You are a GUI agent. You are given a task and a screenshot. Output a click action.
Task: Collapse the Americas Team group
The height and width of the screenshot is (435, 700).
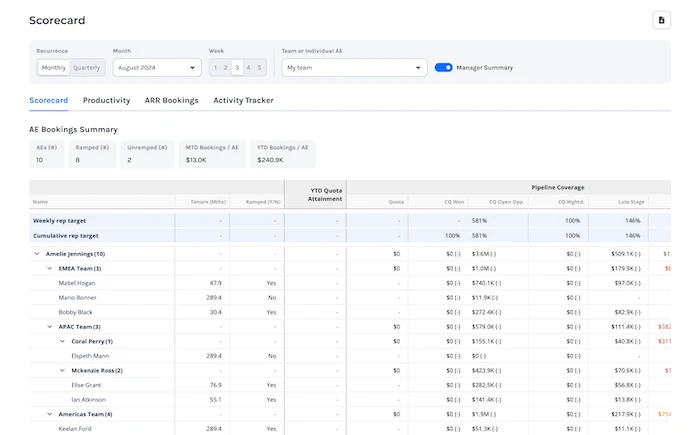(50, 414)
